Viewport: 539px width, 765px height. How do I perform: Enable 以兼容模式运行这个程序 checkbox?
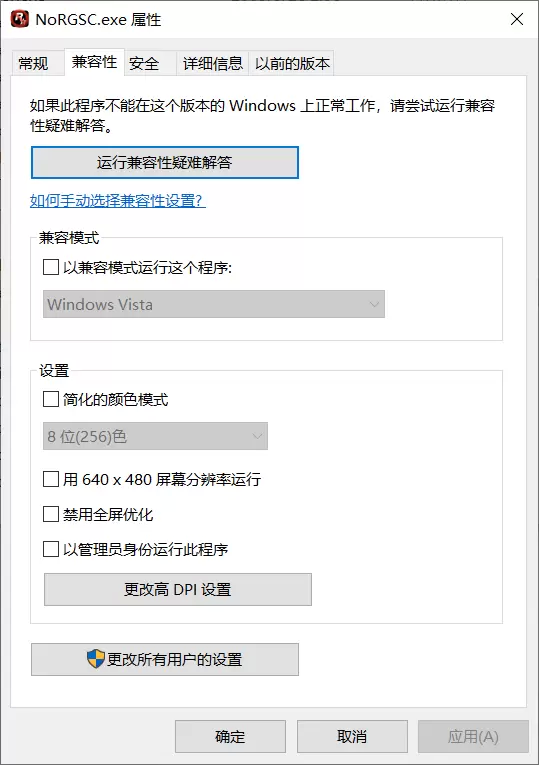(51, 267)
